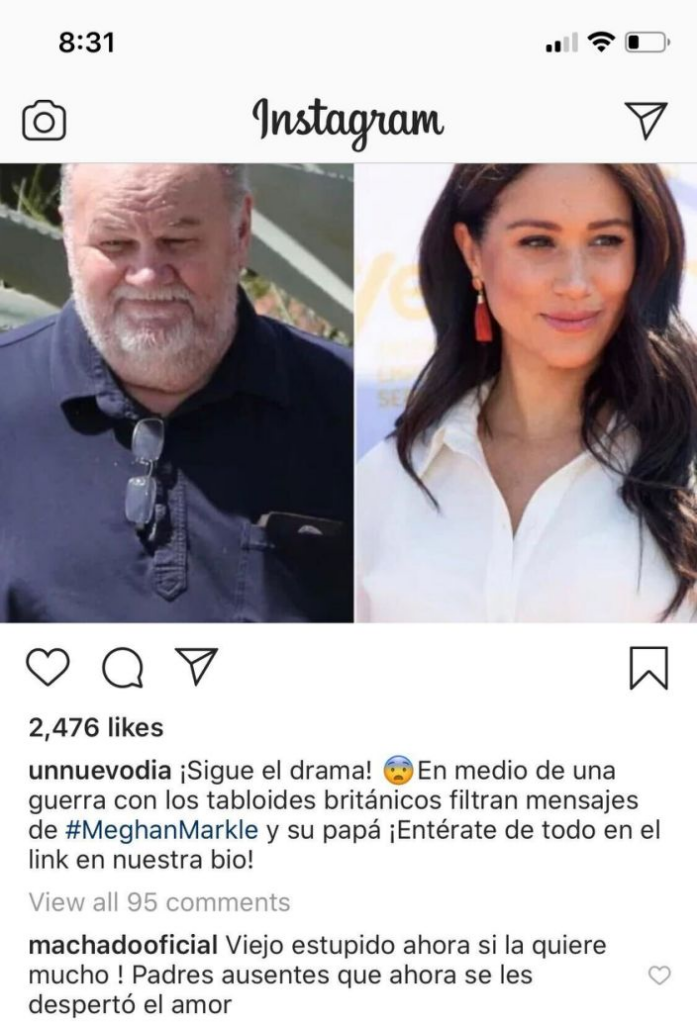Expand View all 95 comments
This screenshot has width=697, height=1024.
159,902
